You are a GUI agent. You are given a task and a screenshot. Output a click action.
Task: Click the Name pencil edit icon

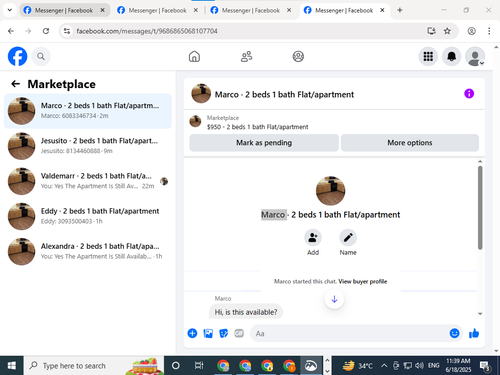[x=348, y=238]
